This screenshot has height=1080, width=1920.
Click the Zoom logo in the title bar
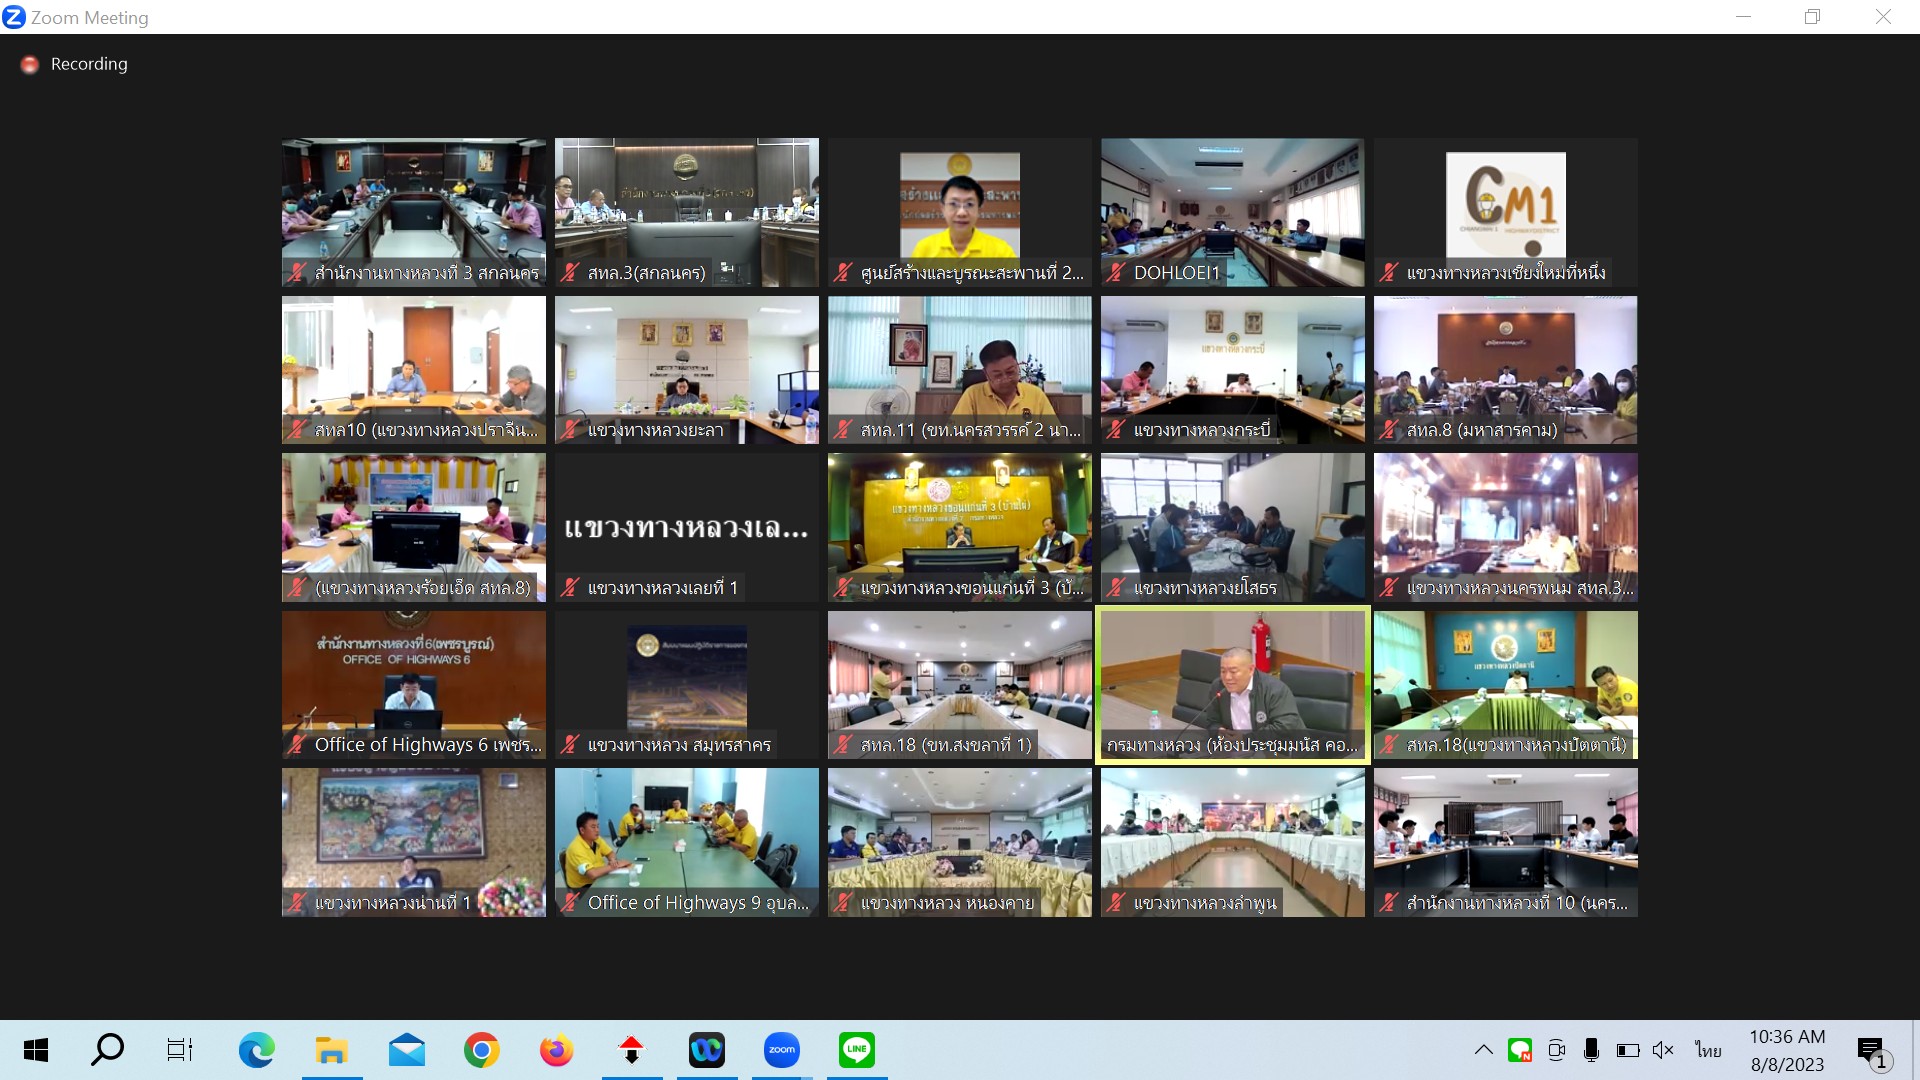(14, 17)
